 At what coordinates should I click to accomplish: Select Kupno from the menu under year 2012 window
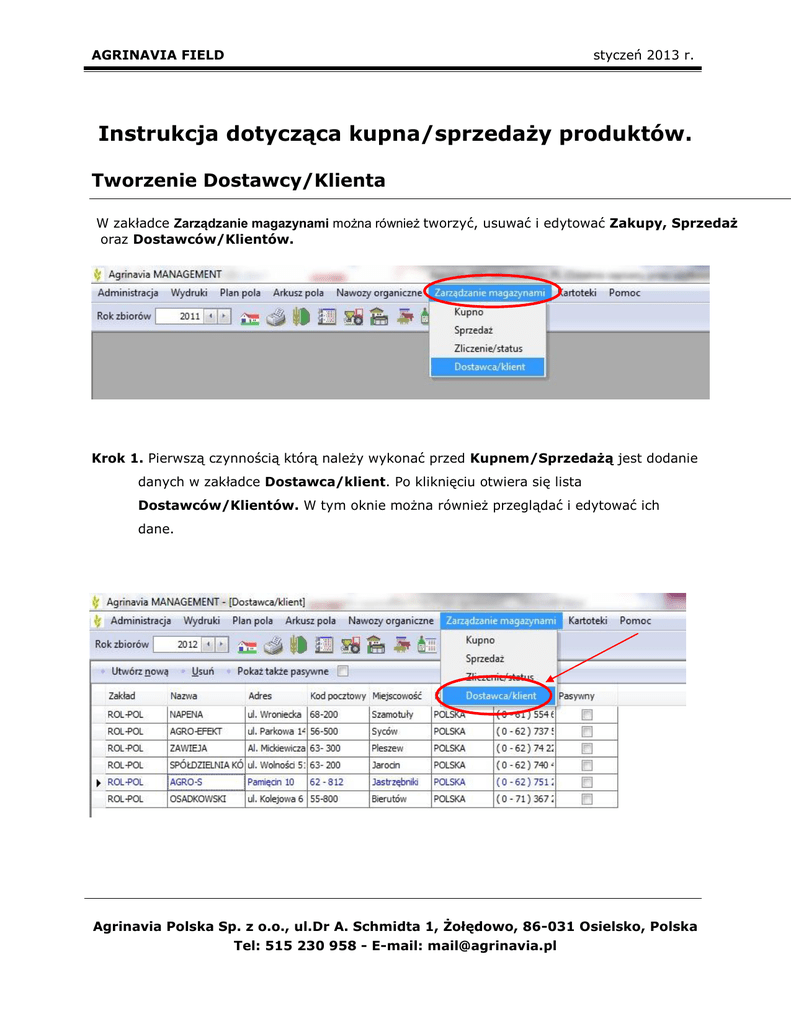tap(480, 640)
